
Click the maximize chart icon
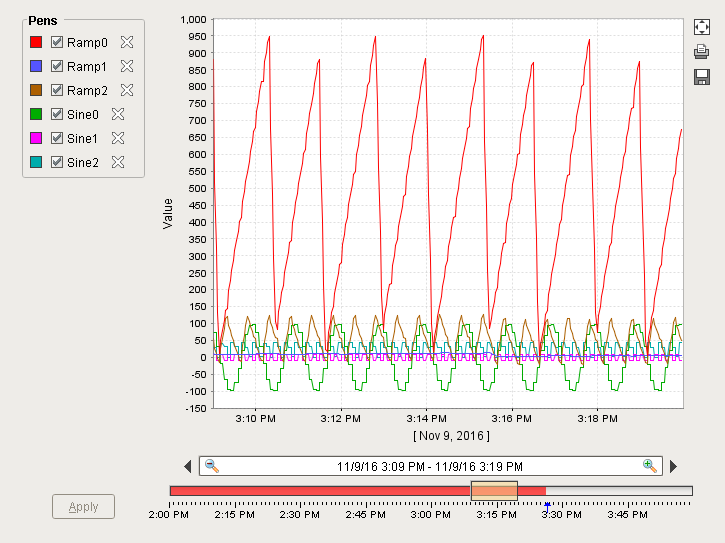click(701, 27)
